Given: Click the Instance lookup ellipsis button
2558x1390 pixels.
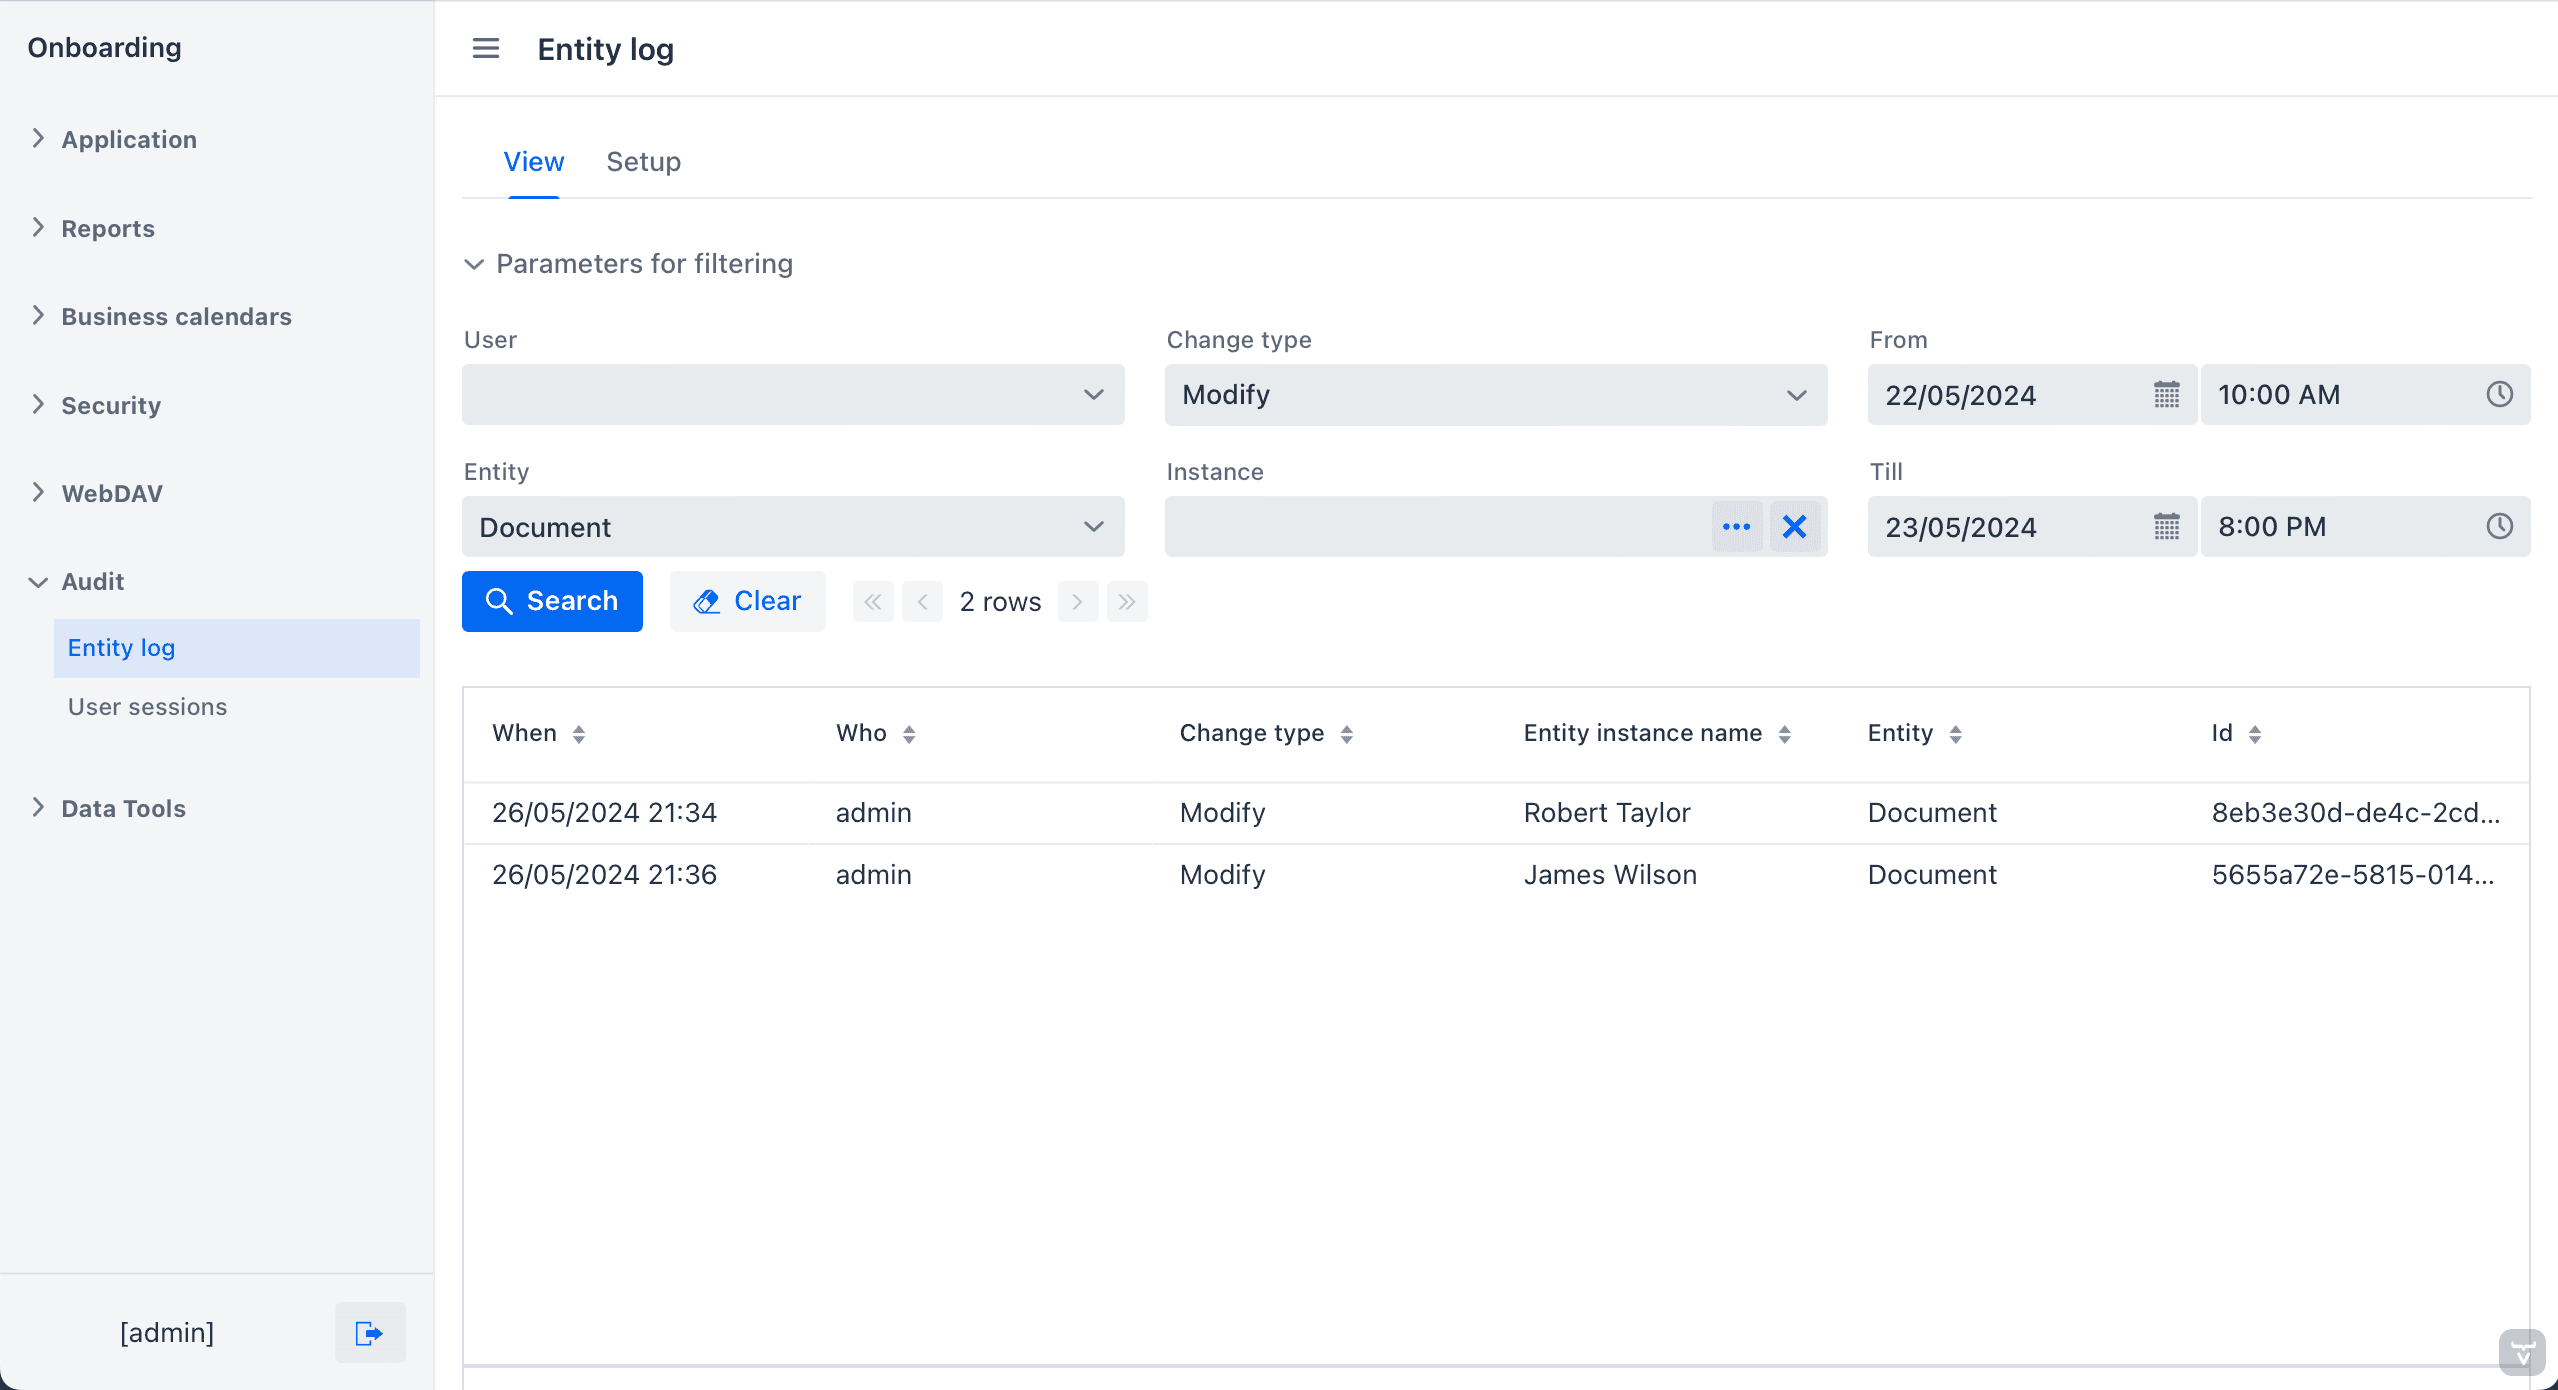Looking at the screenshot, I should 1736,527.
